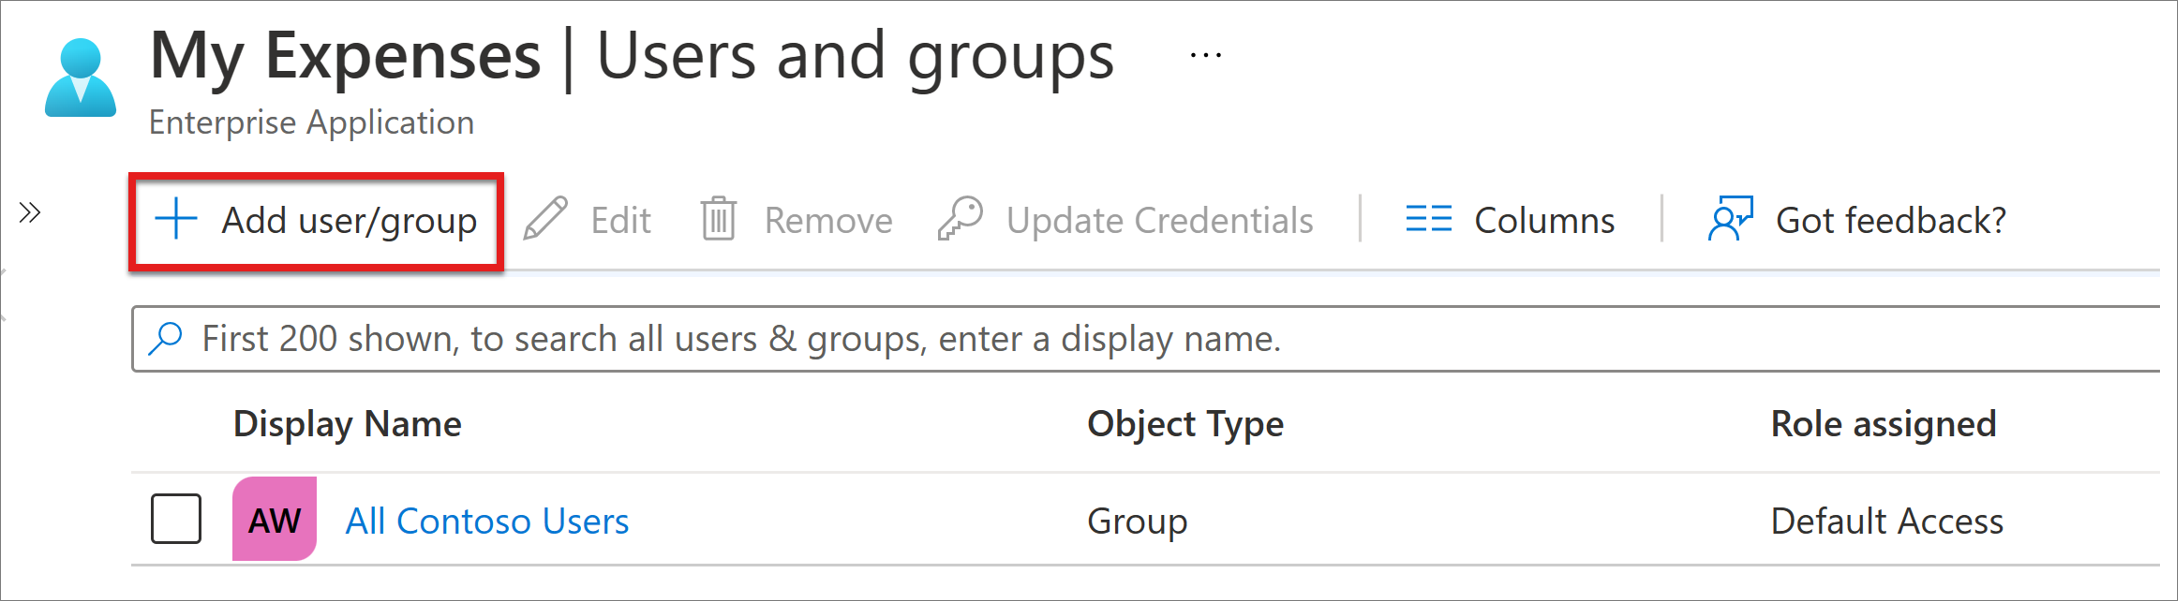This screenshot has height=601, width=2178.
Task: Click the Group object type cell
Action: (1137, 521)
